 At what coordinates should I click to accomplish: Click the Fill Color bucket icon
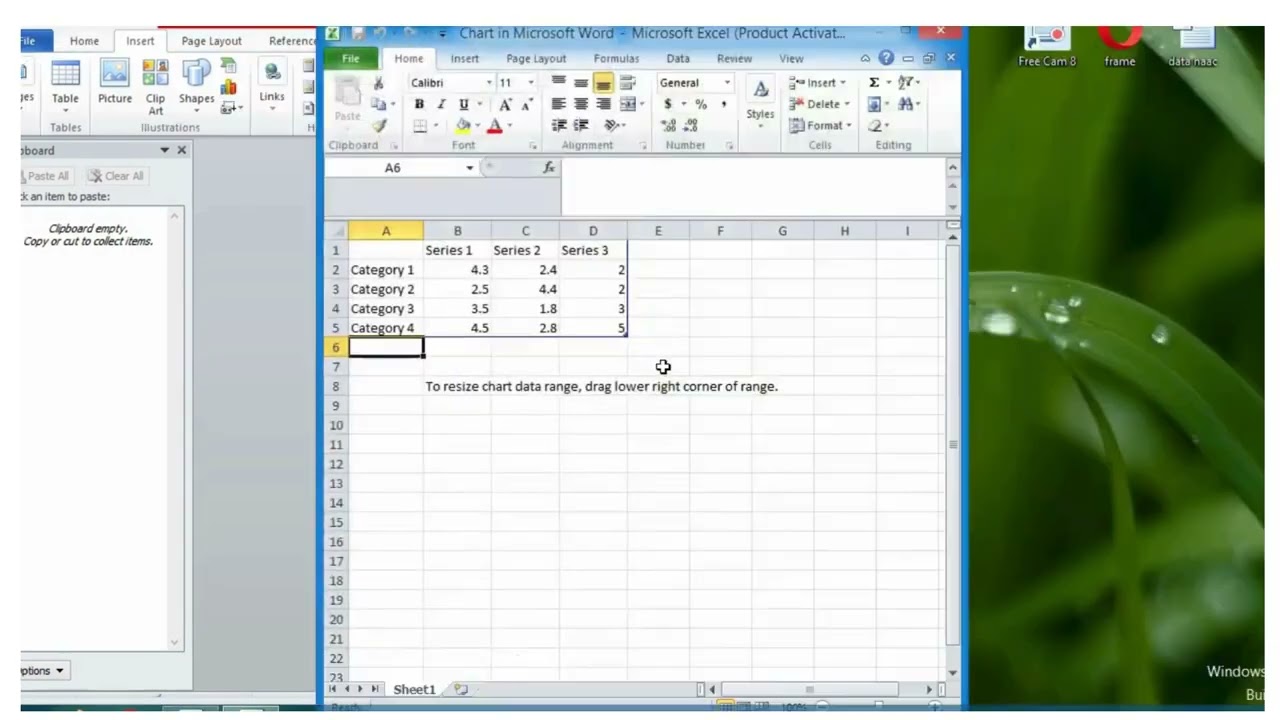(x=462, y=126)
